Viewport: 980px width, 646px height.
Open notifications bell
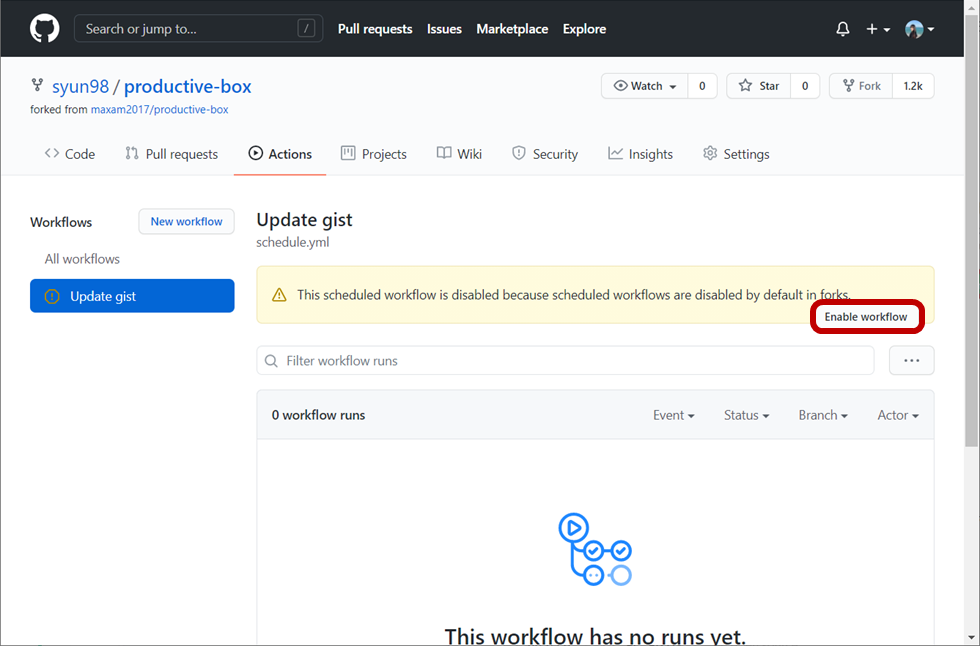(x=842, y=29)
